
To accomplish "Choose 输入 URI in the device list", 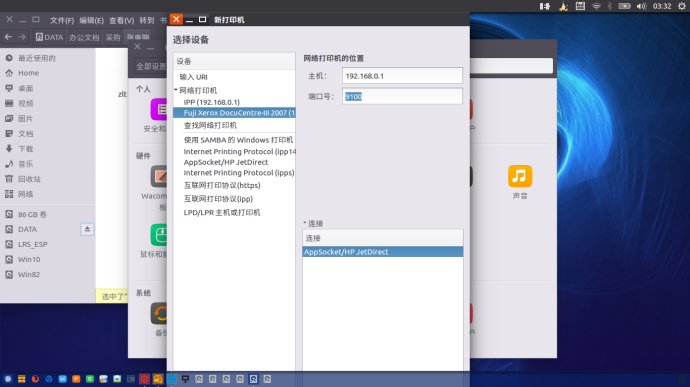I will click(x=193, y=77).
